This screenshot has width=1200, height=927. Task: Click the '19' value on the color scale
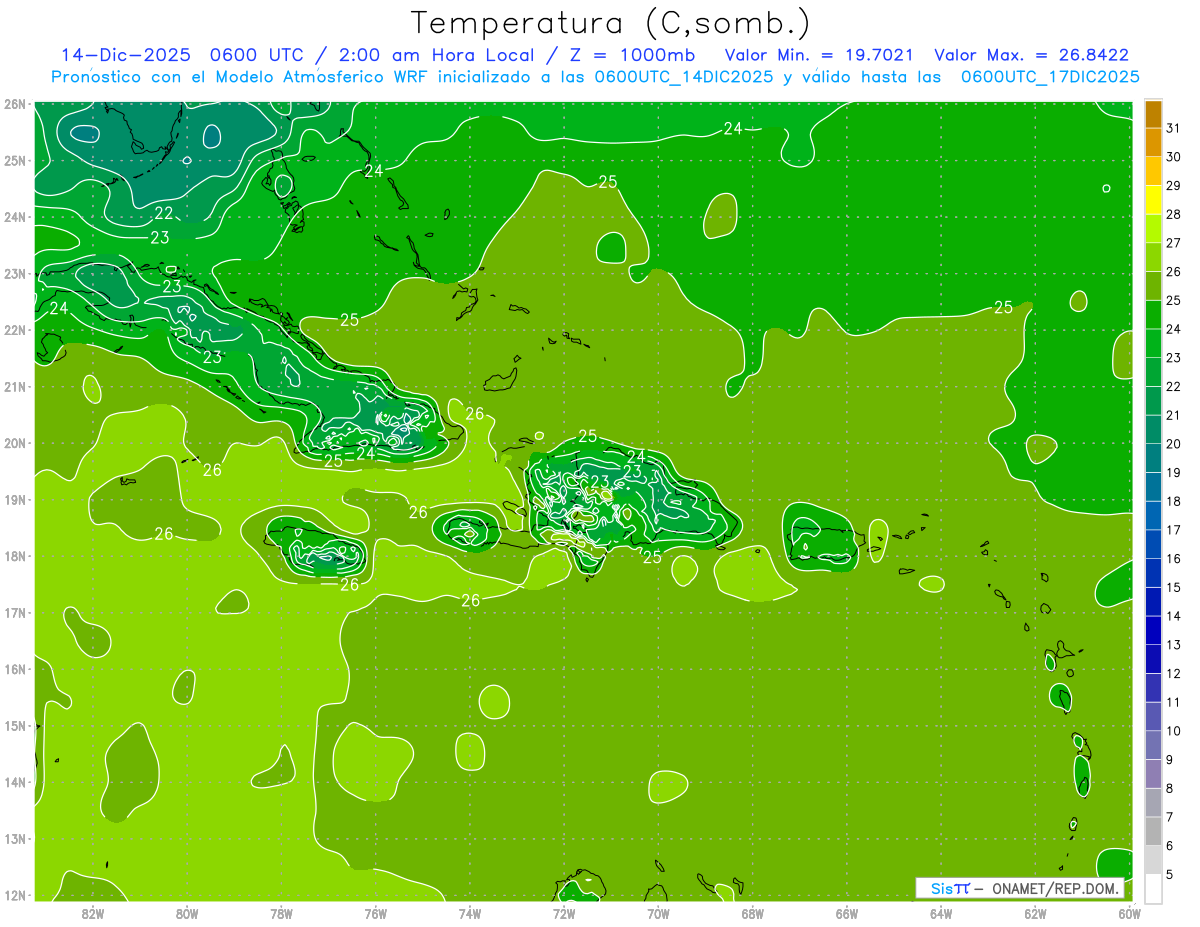[1174, 473]
